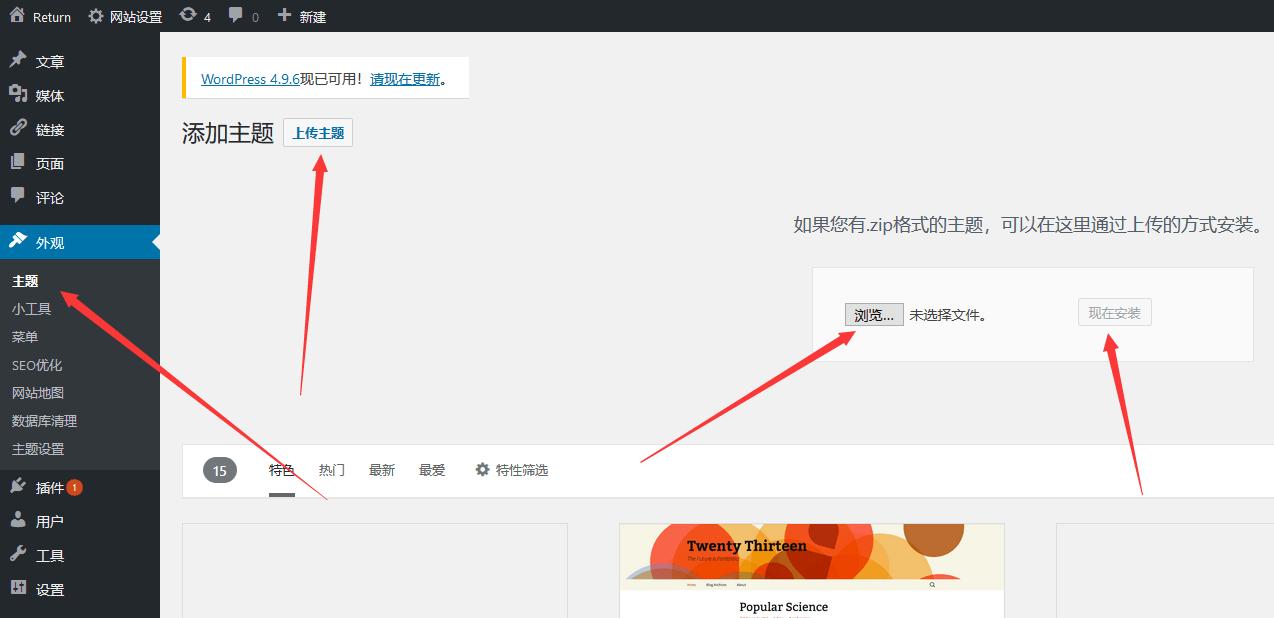The height and width of the screenshot is (618, 1274).
Task: Click the home icon beside Return
Action: click(x=17, y=16)
